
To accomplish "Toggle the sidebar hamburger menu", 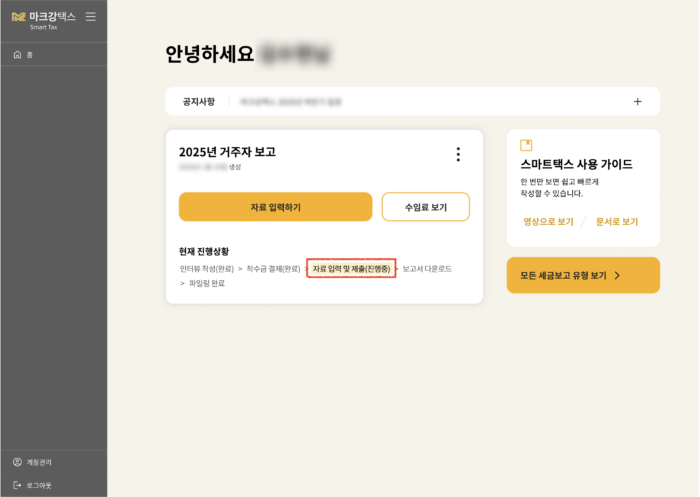I will pos(91,17).
